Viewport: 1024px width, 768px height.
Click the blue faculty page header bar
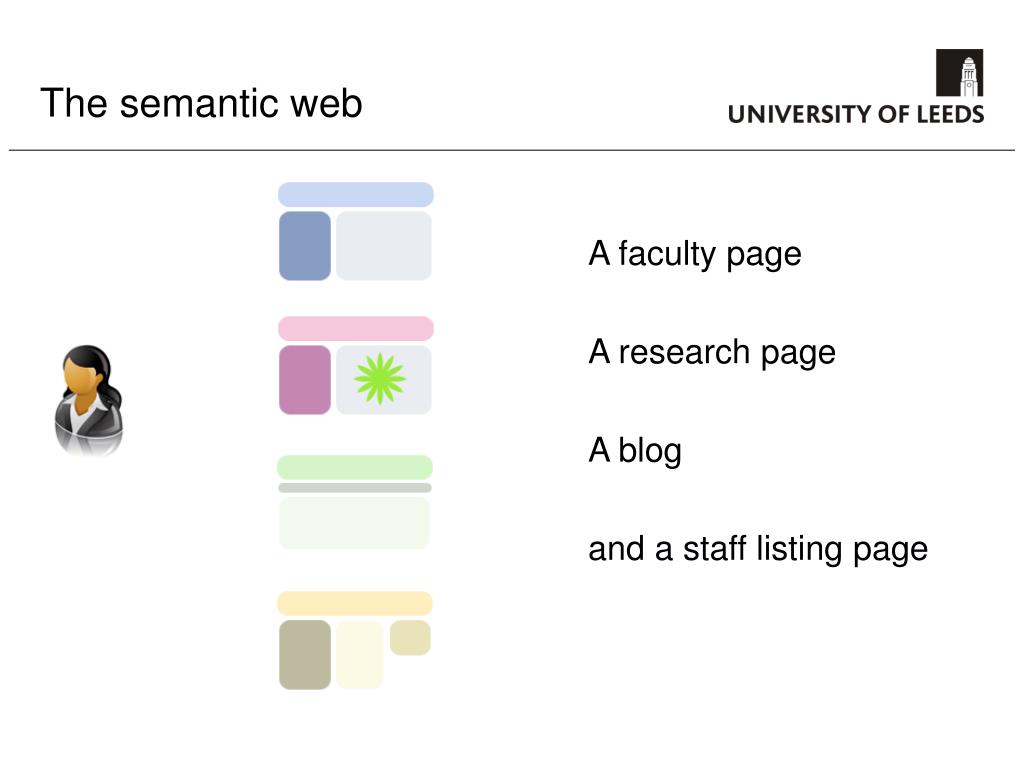356,195
